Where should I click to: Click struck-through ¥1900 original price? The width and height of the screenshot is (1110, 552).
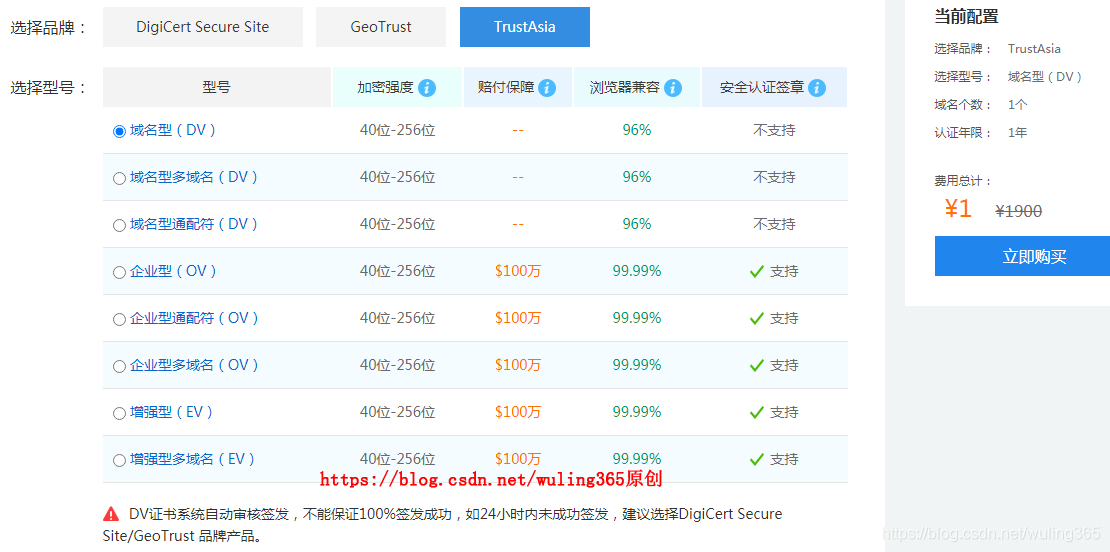pos(1019,211)
